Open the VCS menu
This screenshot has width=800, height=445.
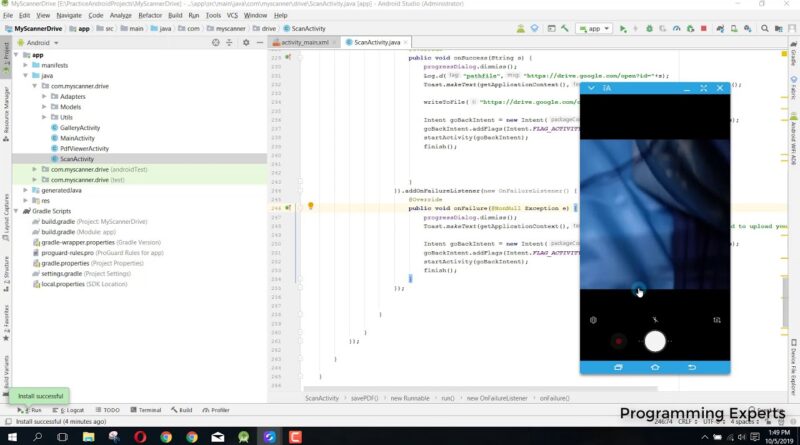232,15
